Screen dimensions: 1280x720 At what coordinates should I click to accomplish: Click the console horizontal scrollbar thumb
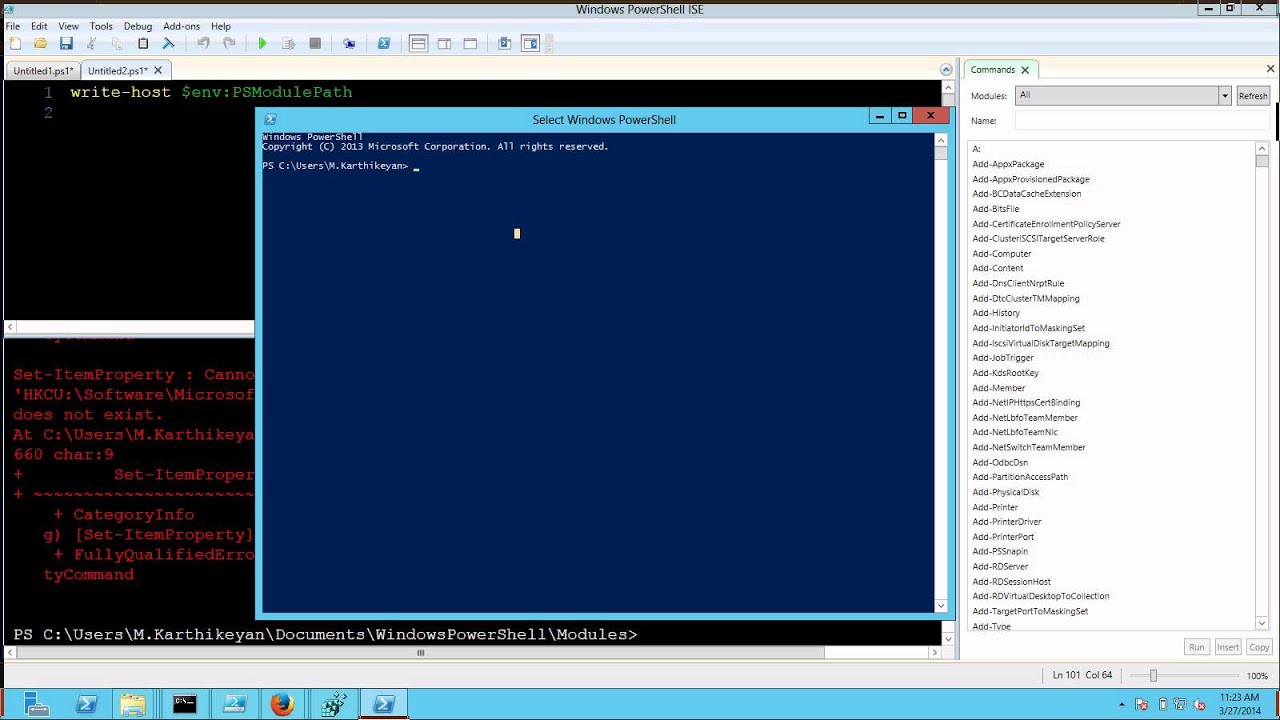pyautogui.click(x=421, y=653)
